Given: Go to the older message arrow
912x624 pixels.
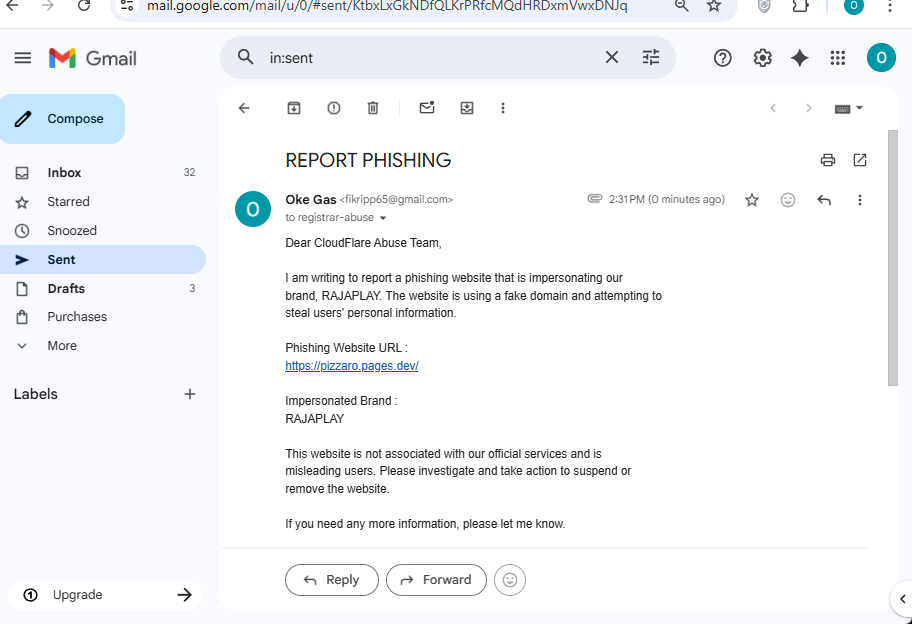Looking at the screenshot, I should click(x=808, y=108).
